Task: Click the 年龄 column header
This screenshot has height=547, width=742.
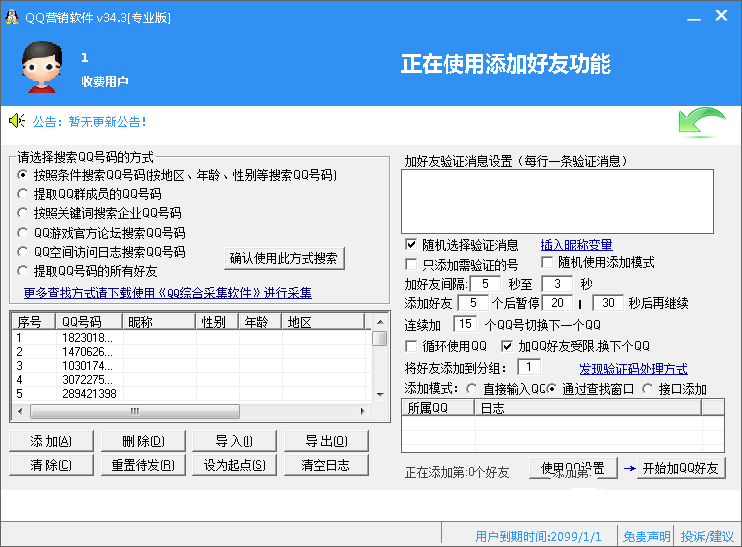Action: [260, 322]
